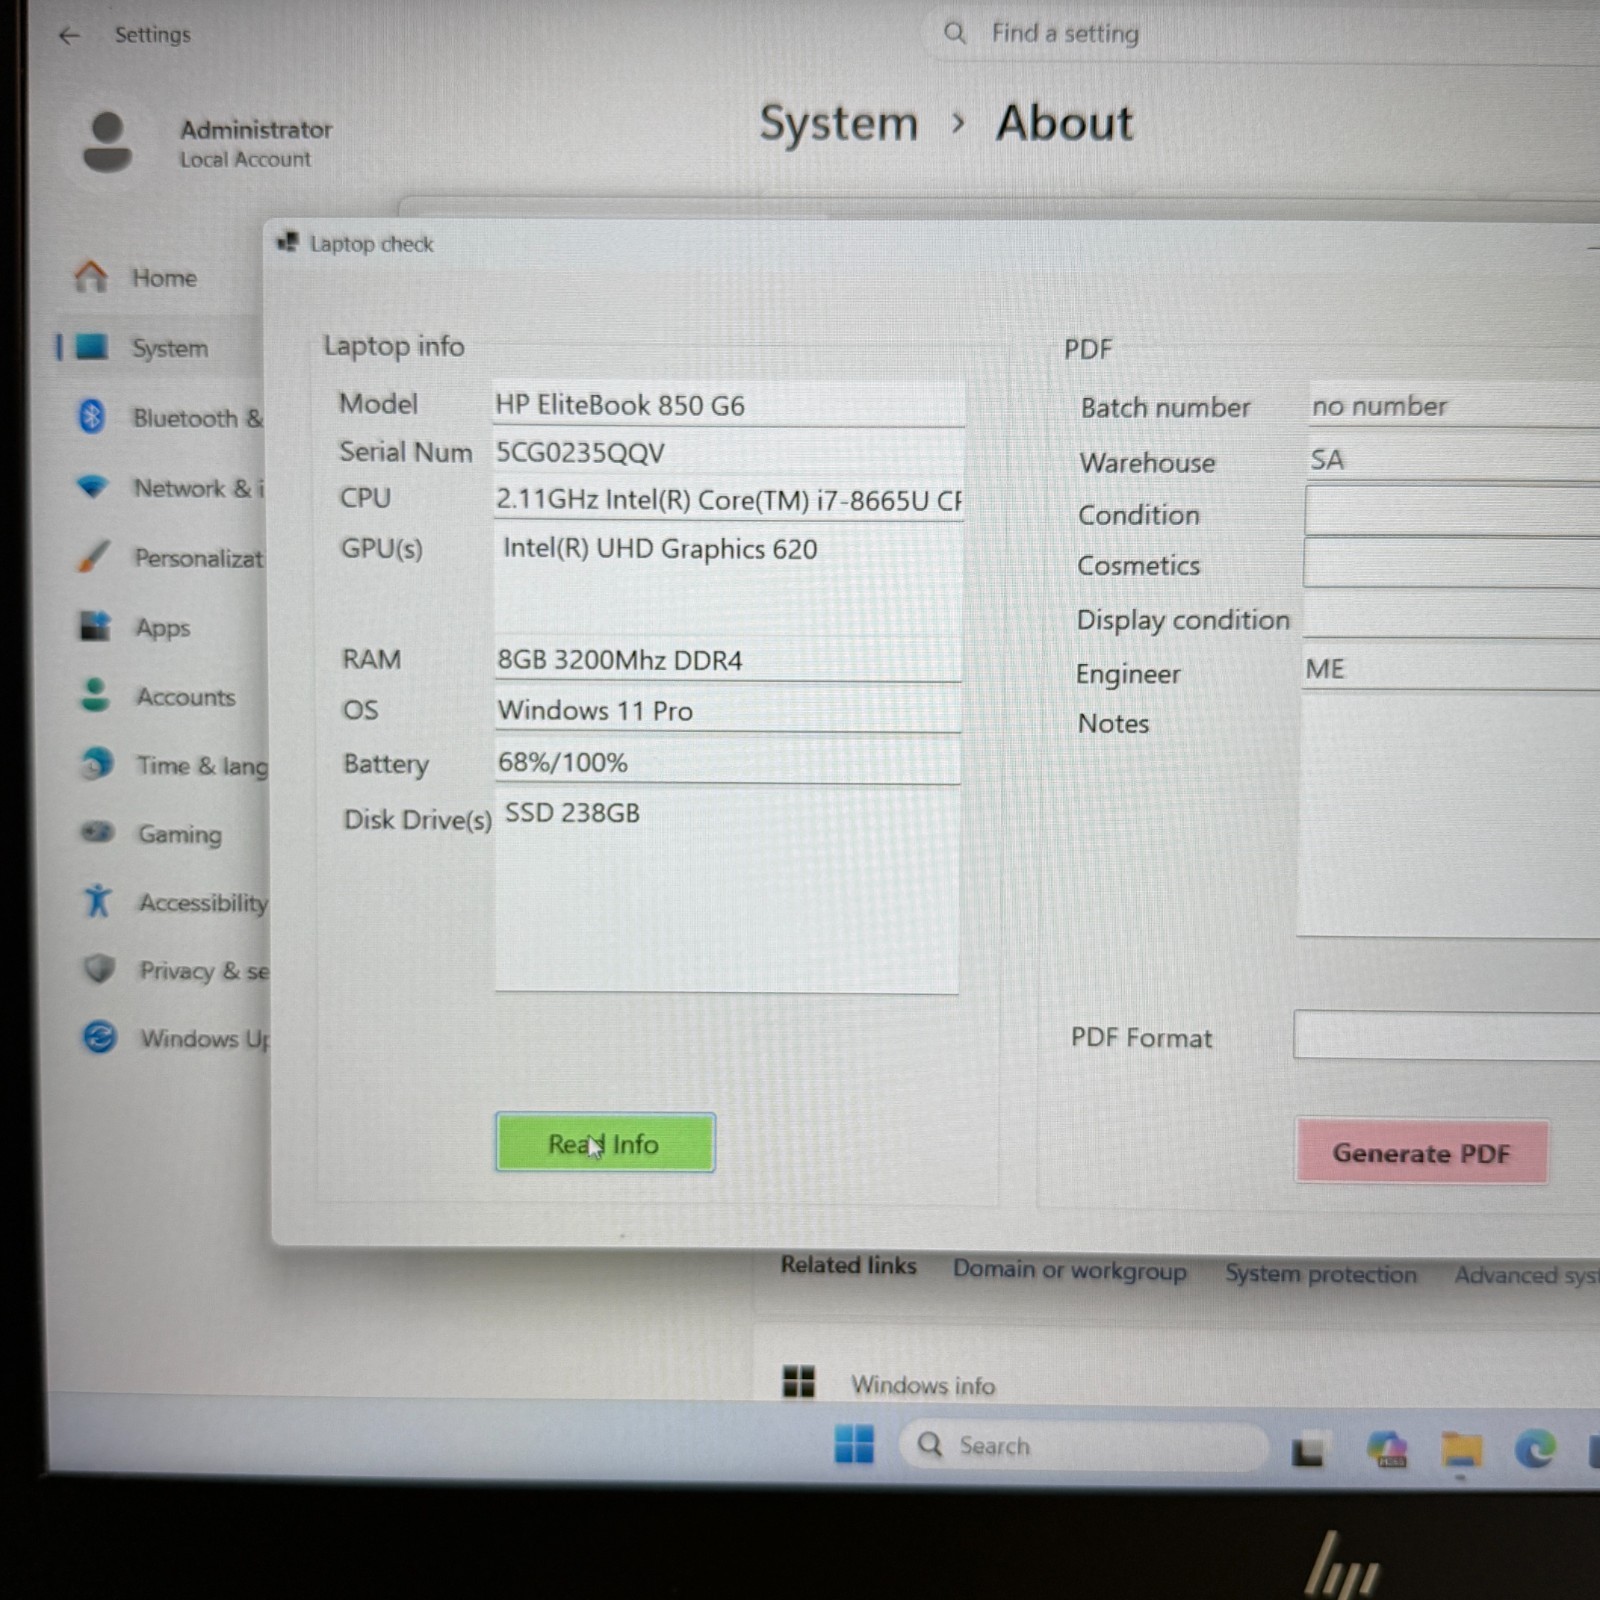The height and width of the screenshot is (1600, 1600).
Task: Select the Accessibility label in sidebar
Action: click(204, 903)
